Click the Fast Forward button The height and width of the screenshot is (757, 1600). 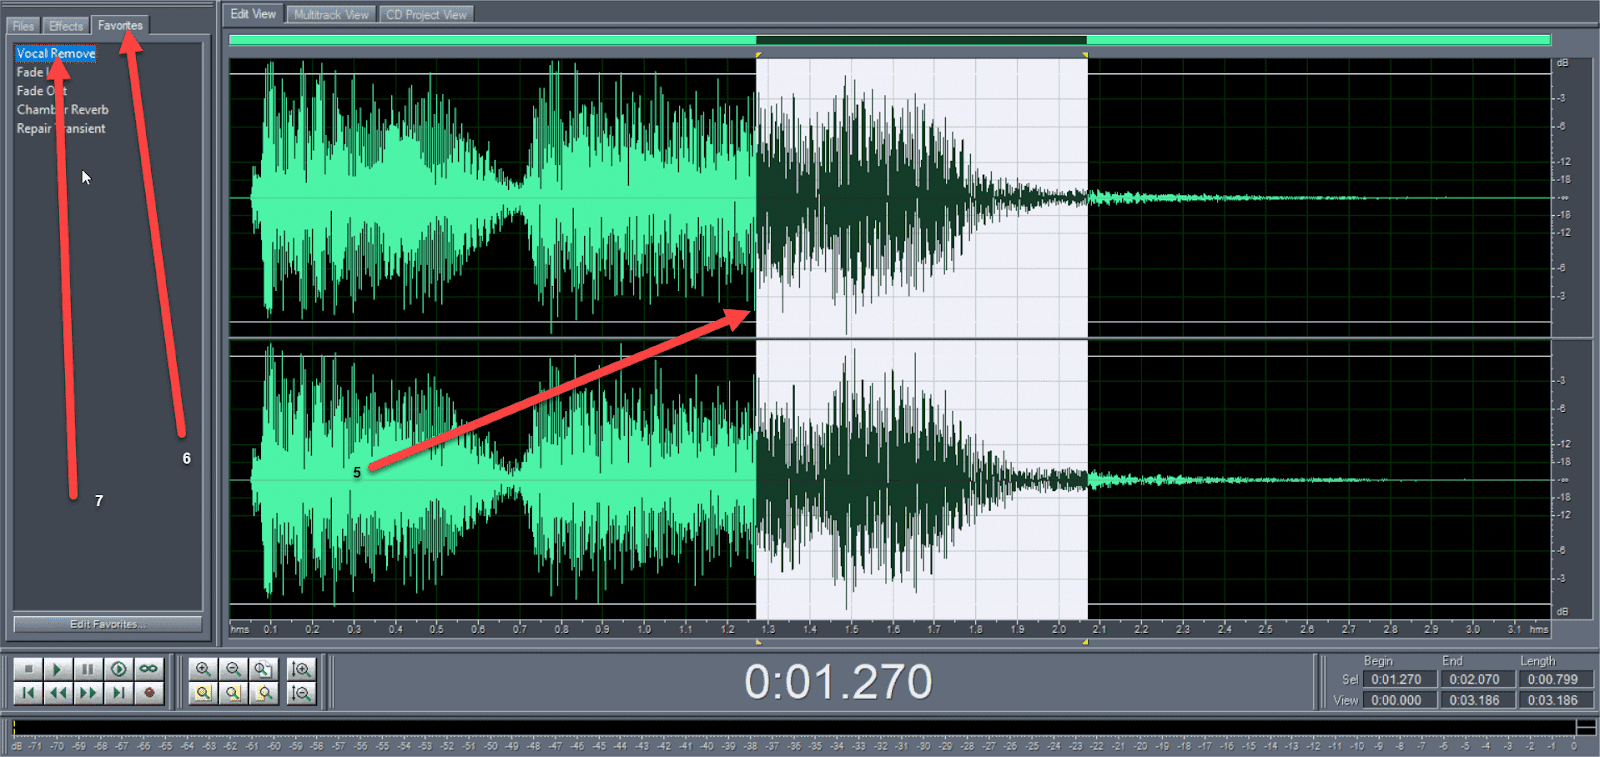pyautogui.click(x=88, y=693)
